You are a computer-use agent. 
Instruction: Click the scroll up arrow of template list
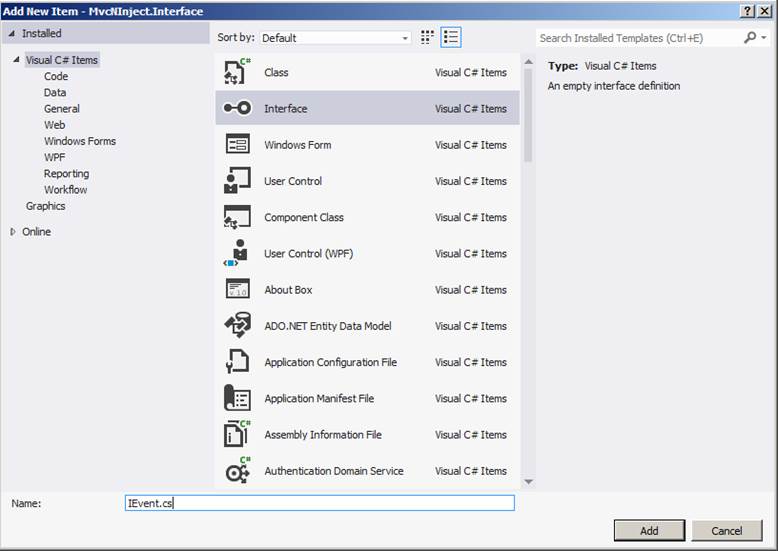(x=528, y=62)
